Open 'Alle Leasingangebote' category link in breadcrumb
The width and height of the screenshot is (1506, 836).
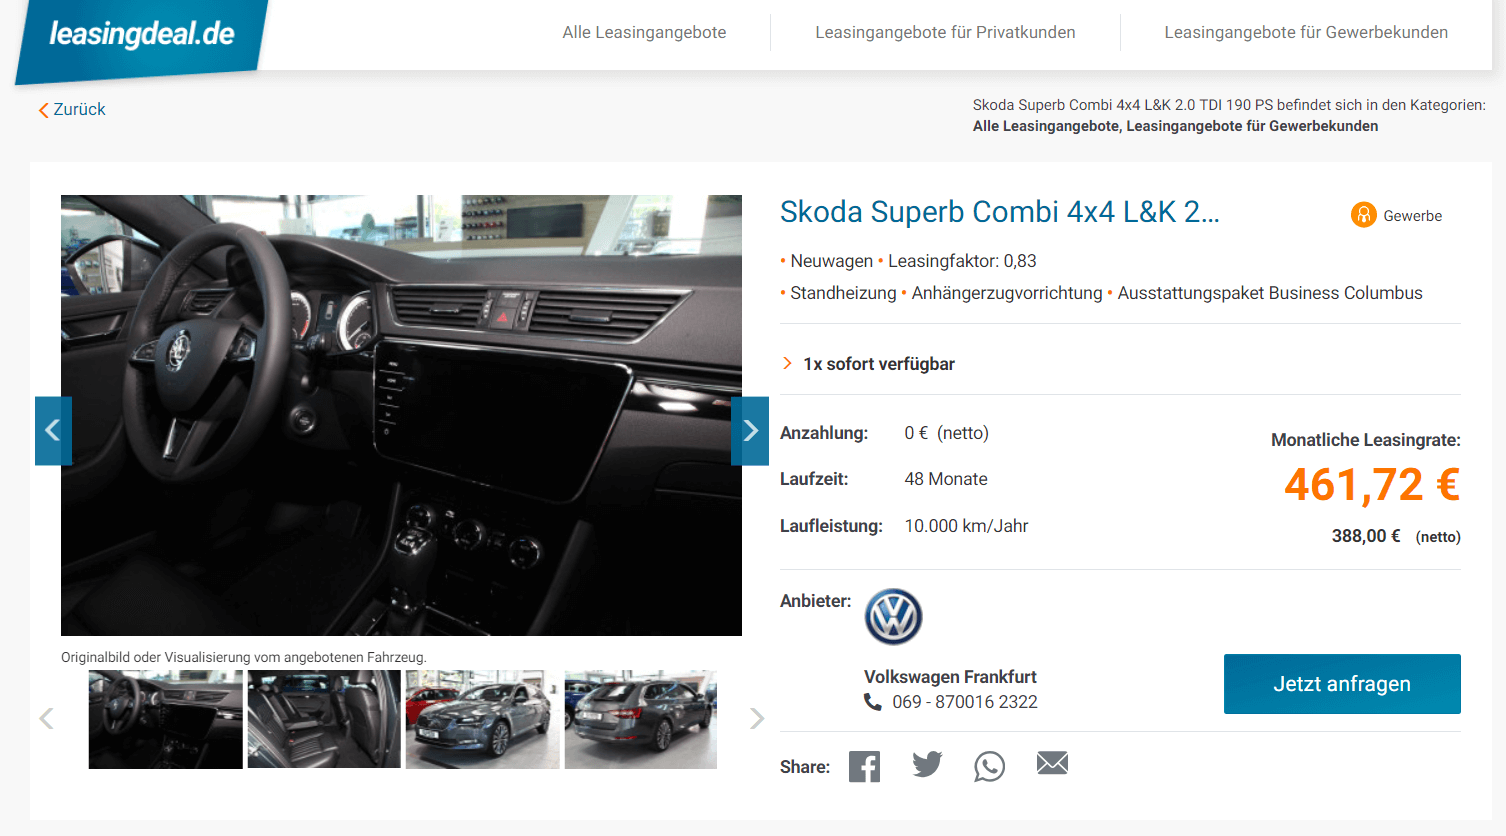[1047, 126]
